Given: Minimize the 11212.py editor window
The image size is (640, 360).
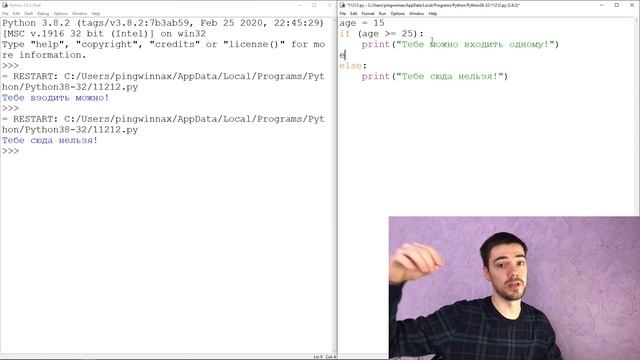Looking at the screenshot, I should [x=602, y=5].
